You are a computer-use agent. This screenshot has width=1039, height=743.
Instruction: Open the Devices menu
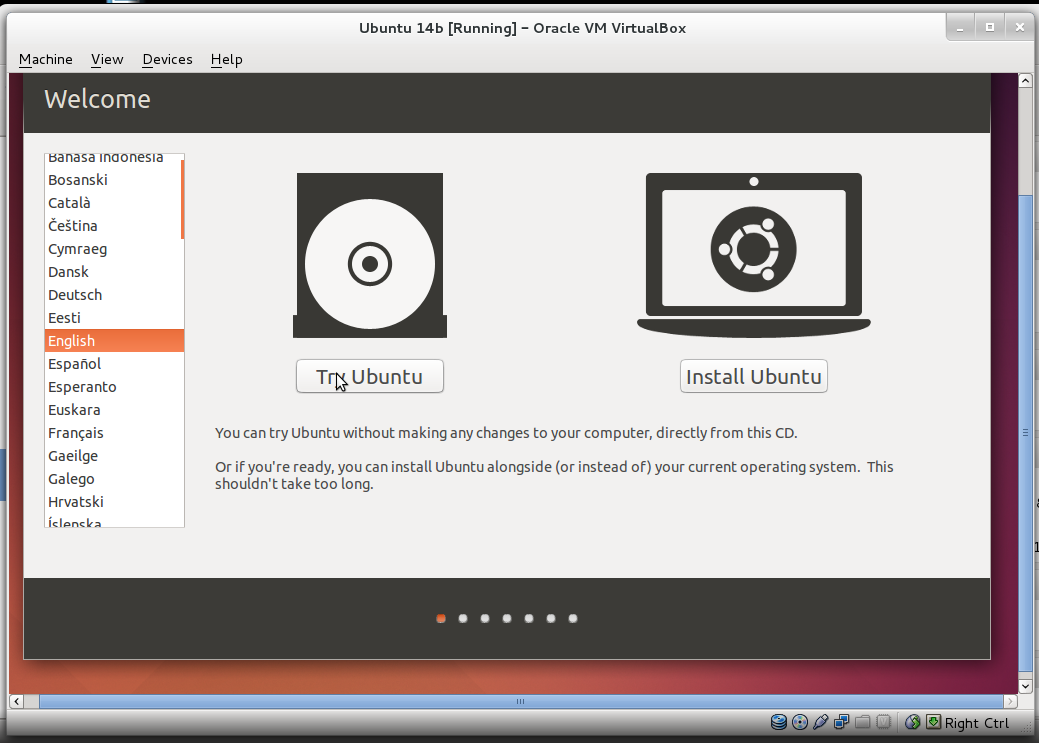click(x=167, y=59)
